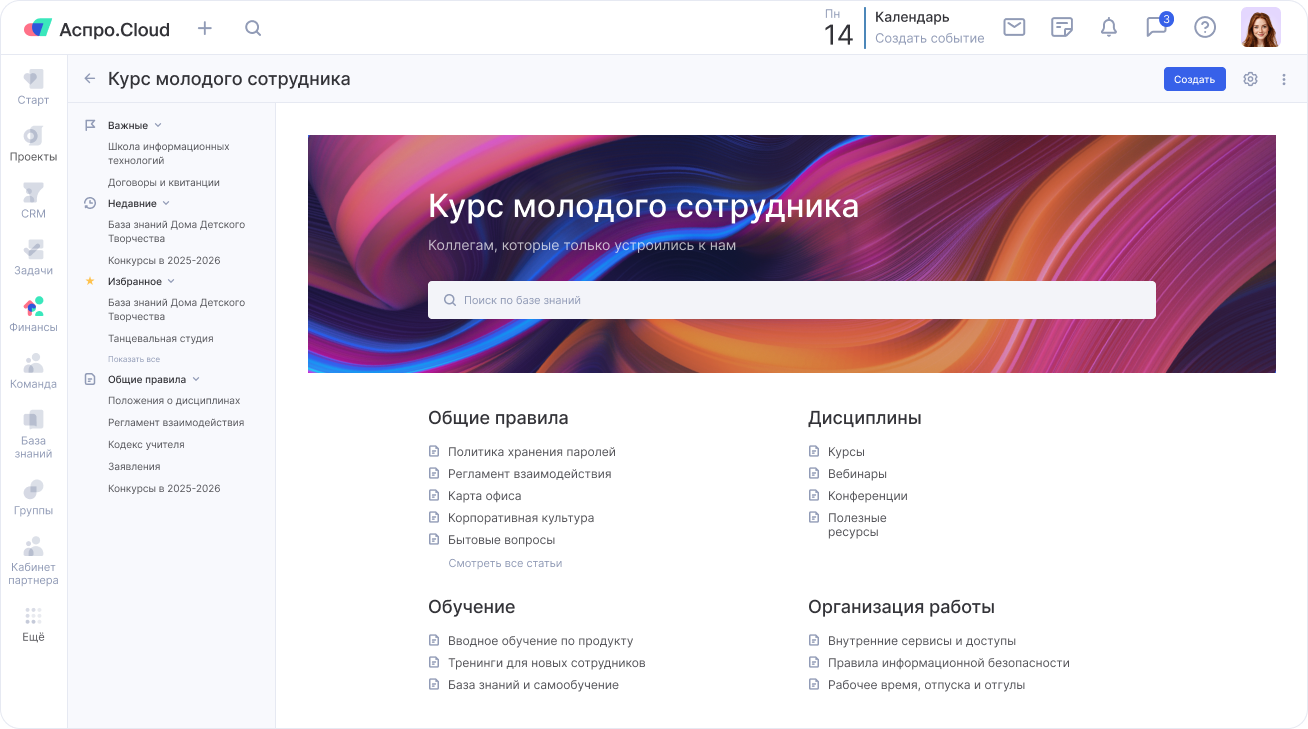
Task: Click the settings gear icon
Action: click(x=1250, y=79)
